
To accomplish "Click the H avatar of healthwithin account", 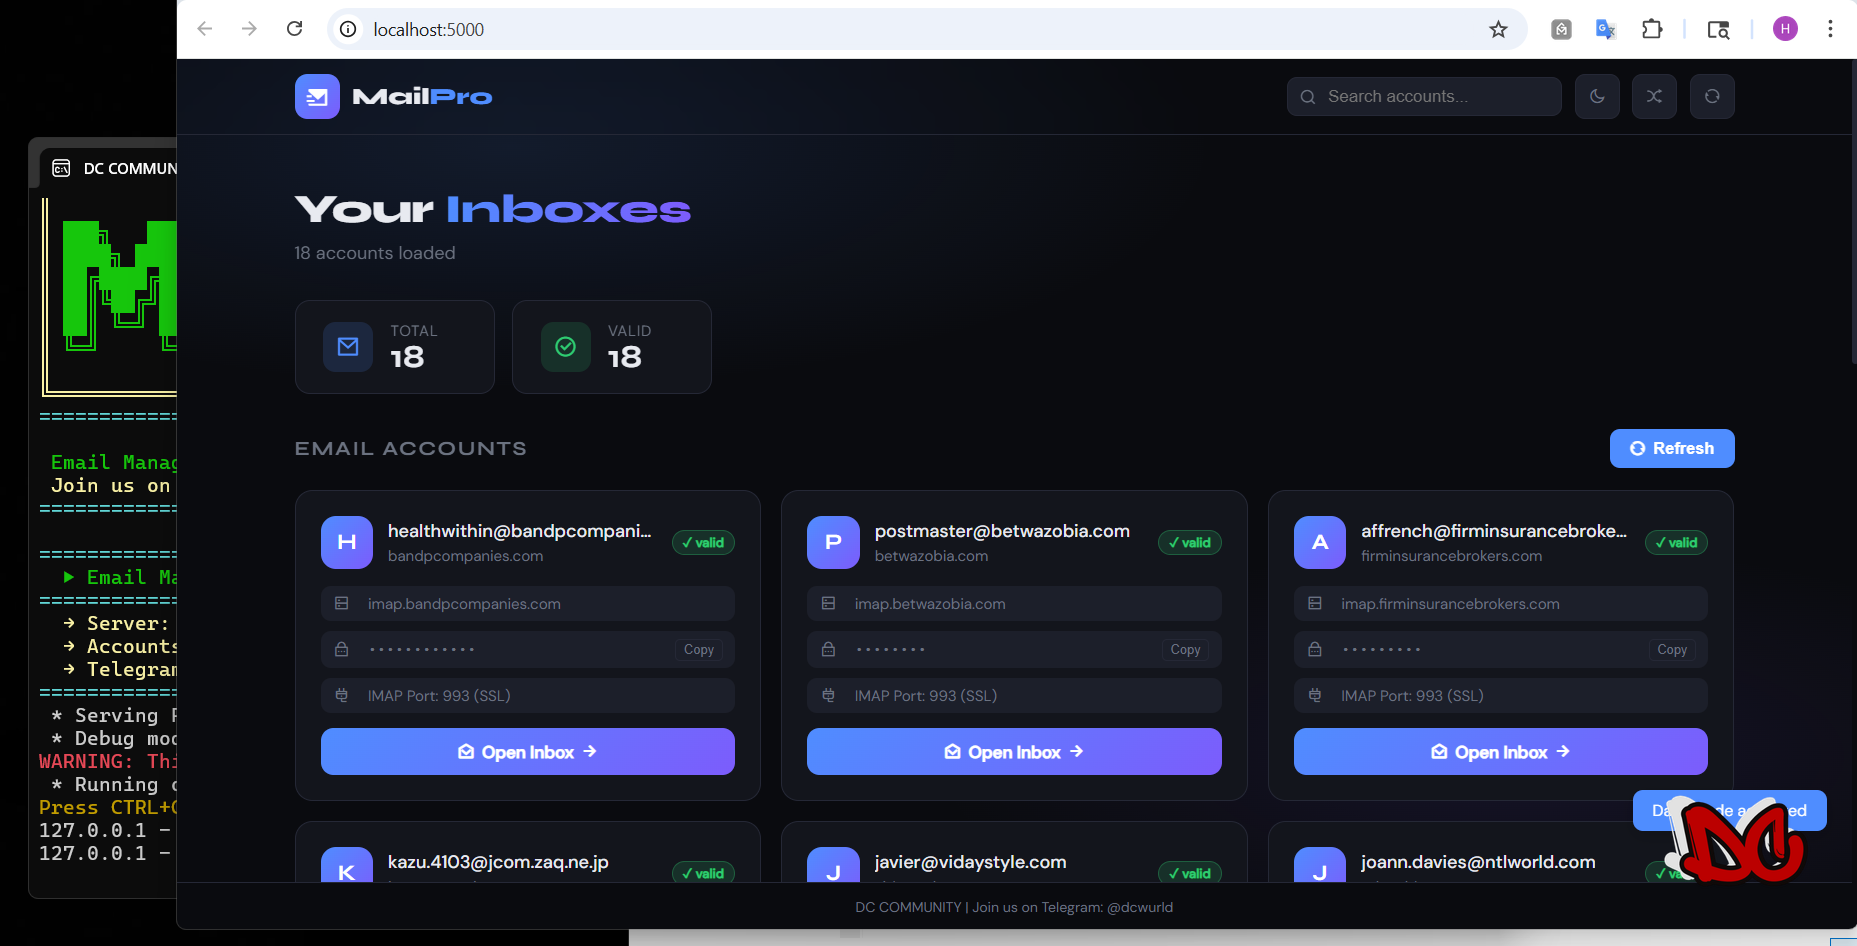I will click(347, 542).
